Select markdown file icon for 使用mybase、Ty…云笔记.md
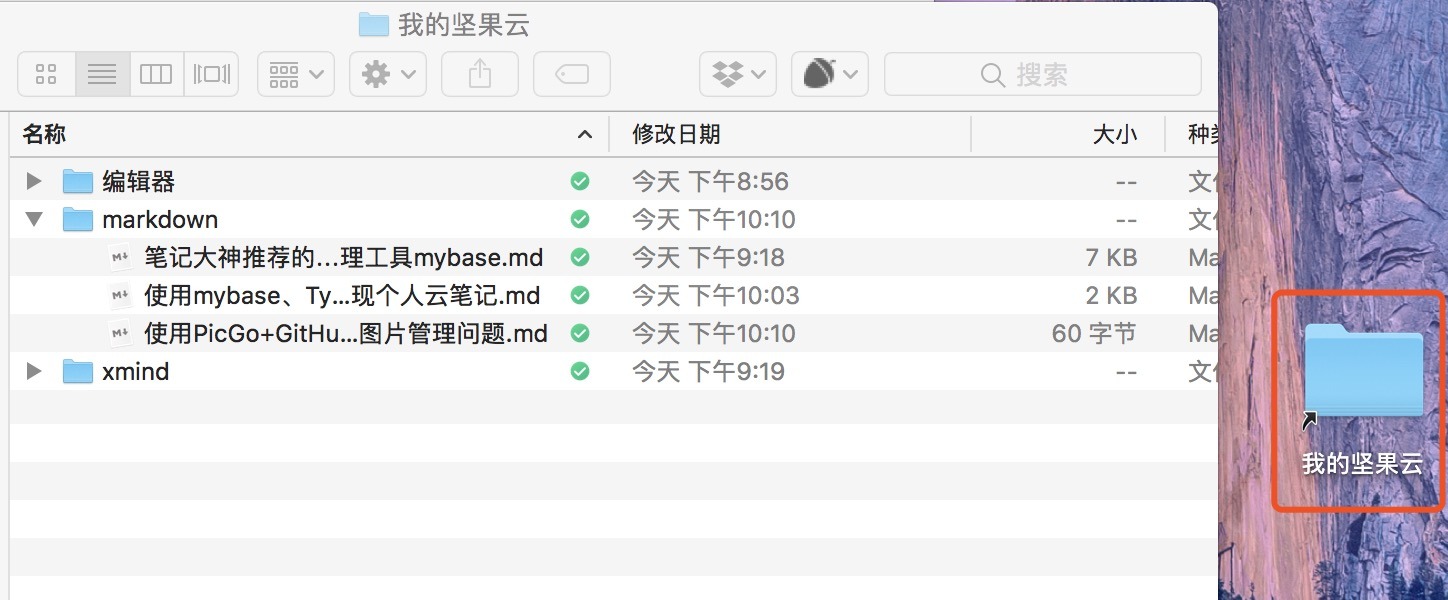 click(x=120, y=295)
